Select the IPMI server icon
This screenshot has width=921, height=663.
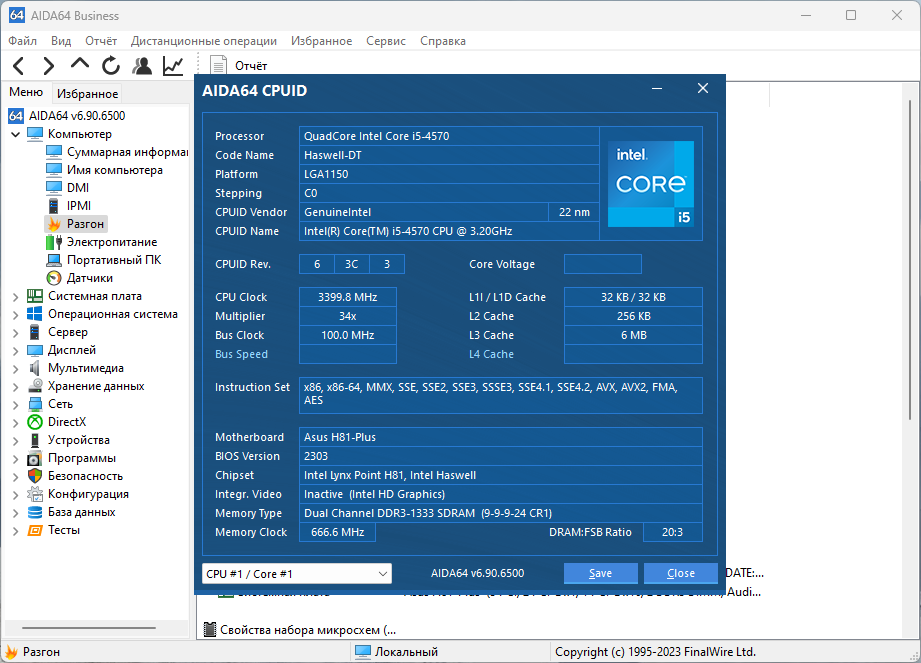(x=53, y=206)
